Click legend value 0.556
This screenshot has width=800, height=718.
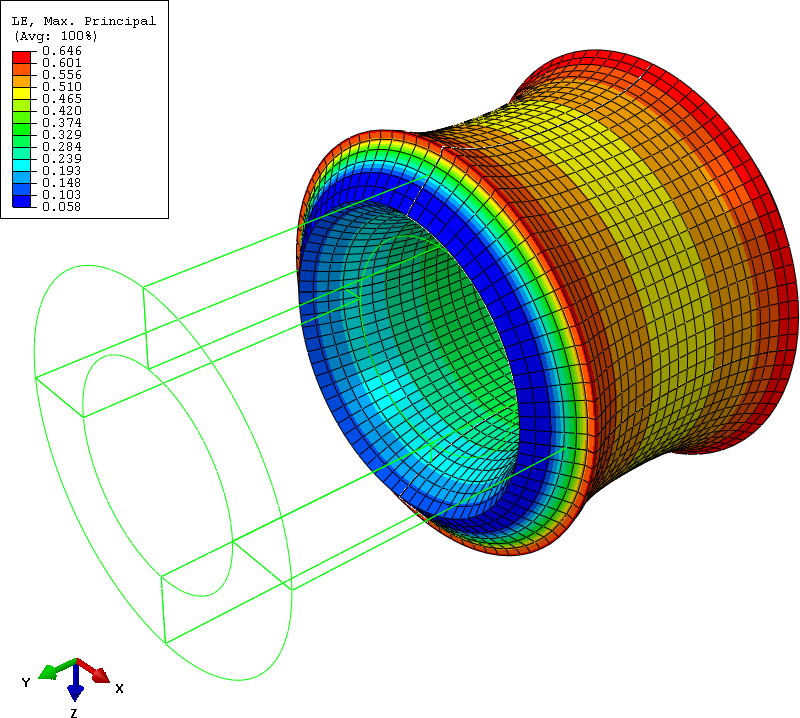coord(62,75)
